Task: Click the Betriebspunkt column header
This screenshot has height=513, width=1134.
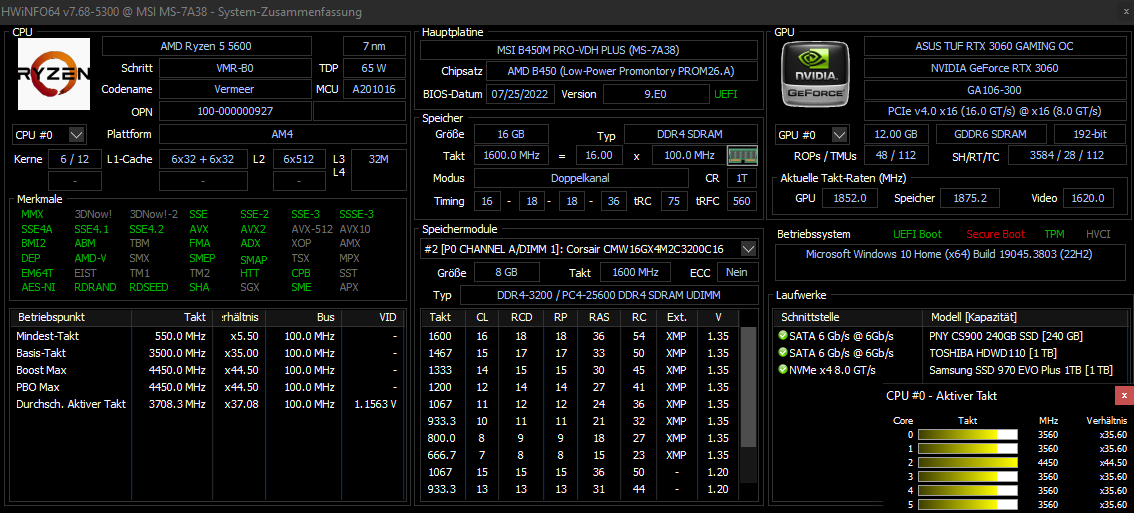Action: coord(71,317)
